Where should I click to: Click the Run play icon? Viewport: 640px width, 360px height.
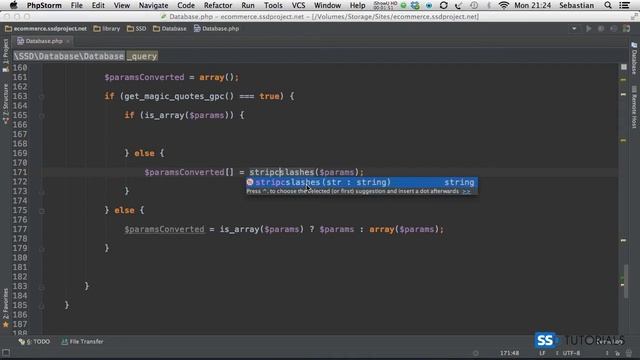588,29
